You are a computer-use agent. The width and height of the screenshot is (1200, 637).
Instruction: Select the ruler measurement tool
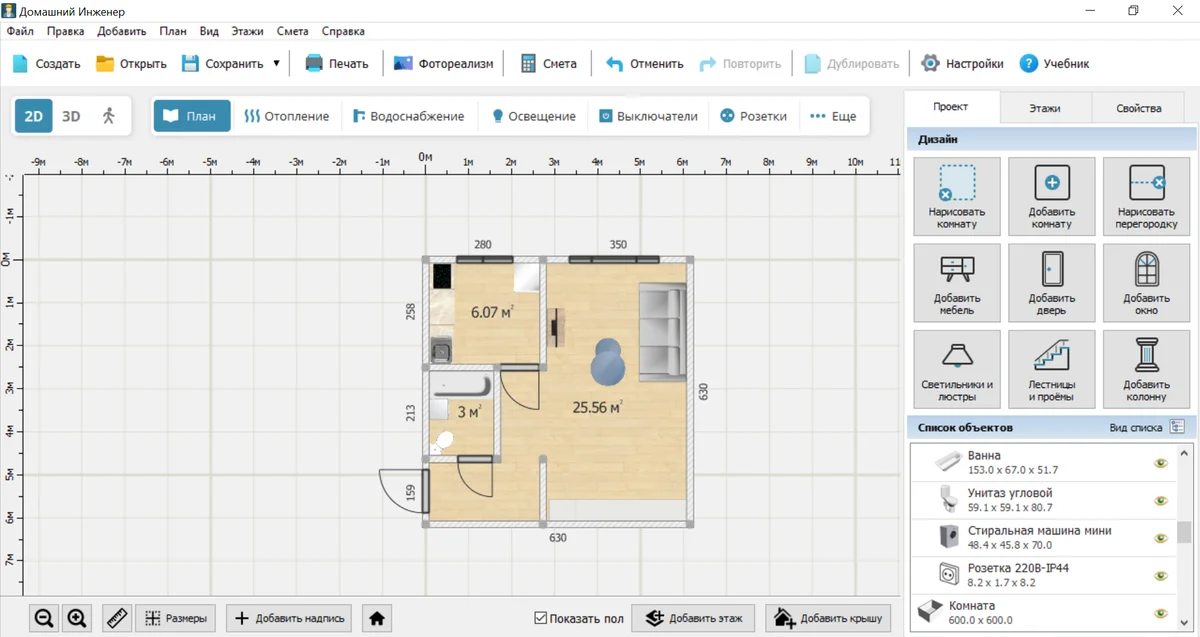(117, 619)
